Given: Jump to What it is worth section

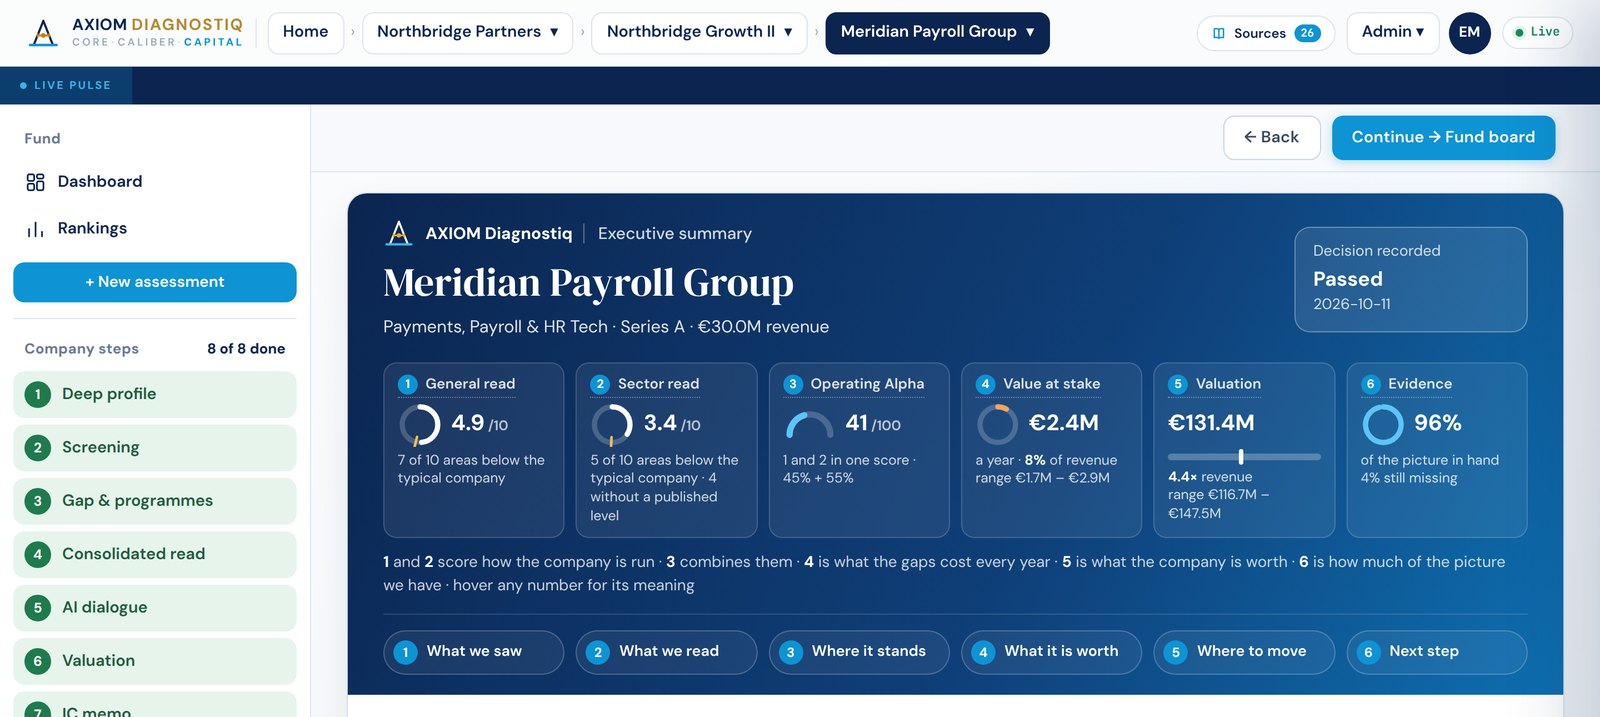Looking at the screenshot, I should [x=1051, y=652].
